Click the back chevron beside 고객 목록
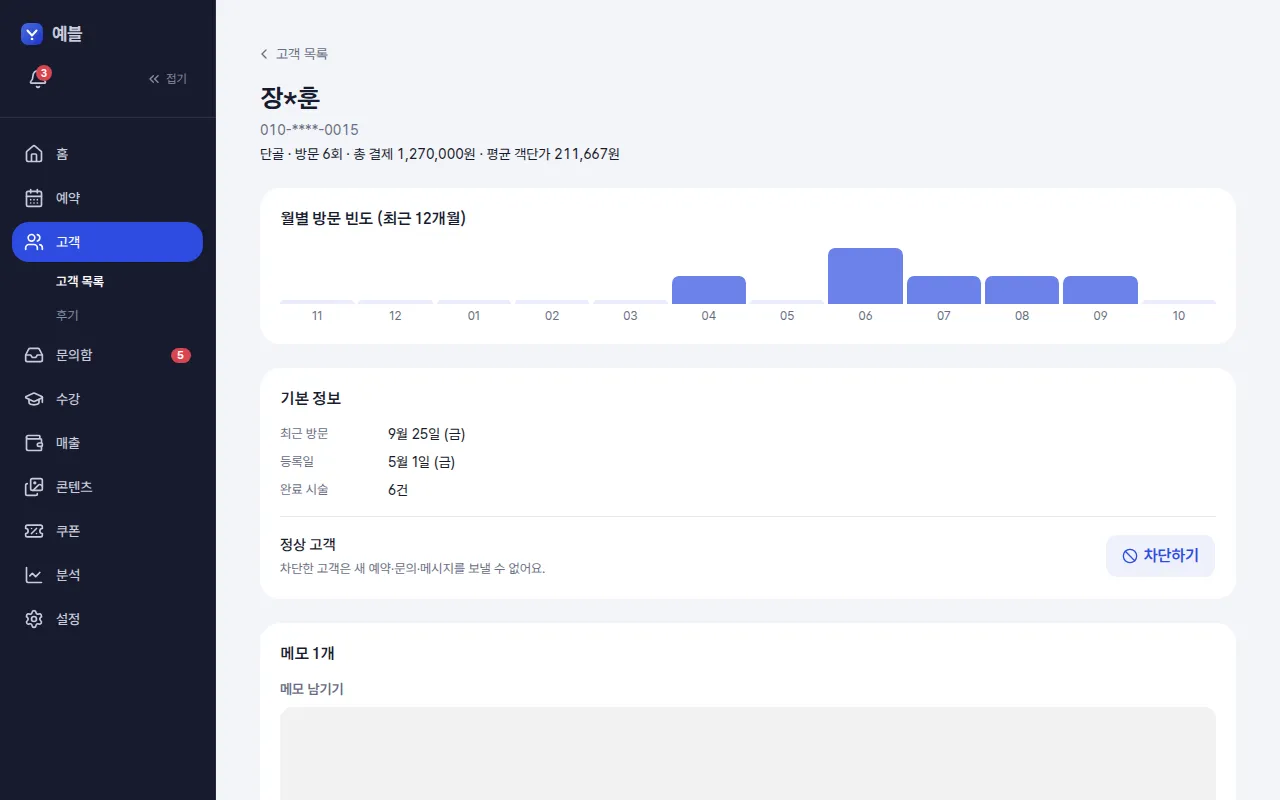Image resolution: width=1280 pixels, height=800 pixels. pos(264,54)
